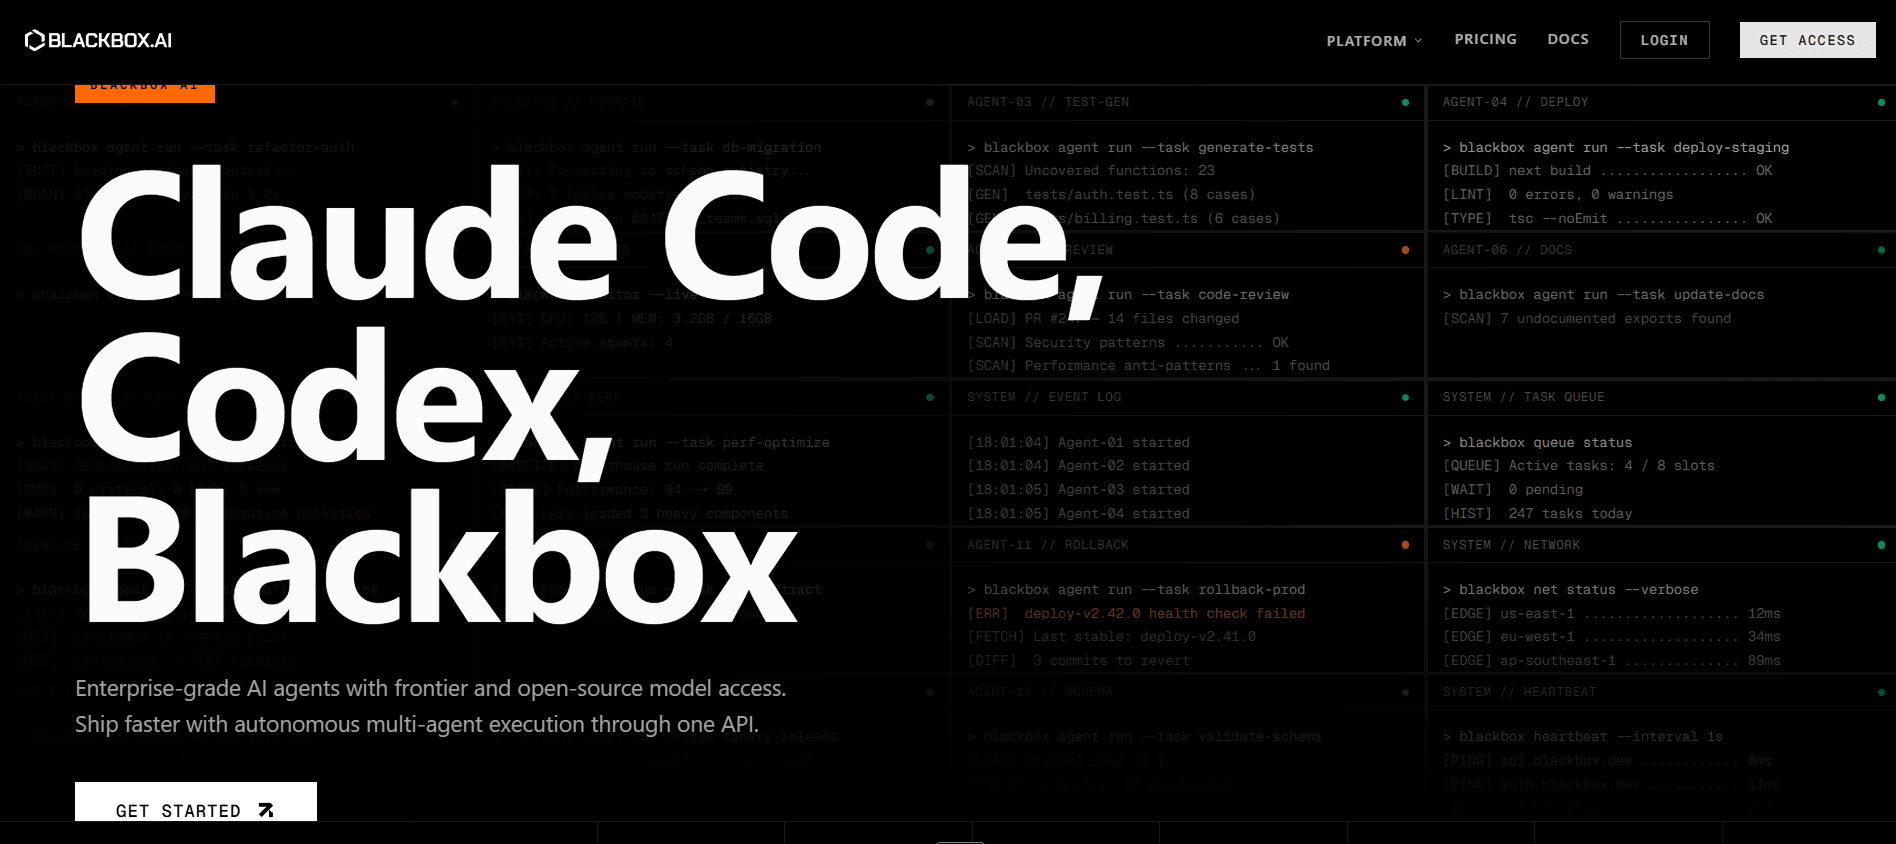The height and width of the screenshot is (844, 1896).
Task: Click the green status dot on AGENT-03
Action: click(1405, 102)
